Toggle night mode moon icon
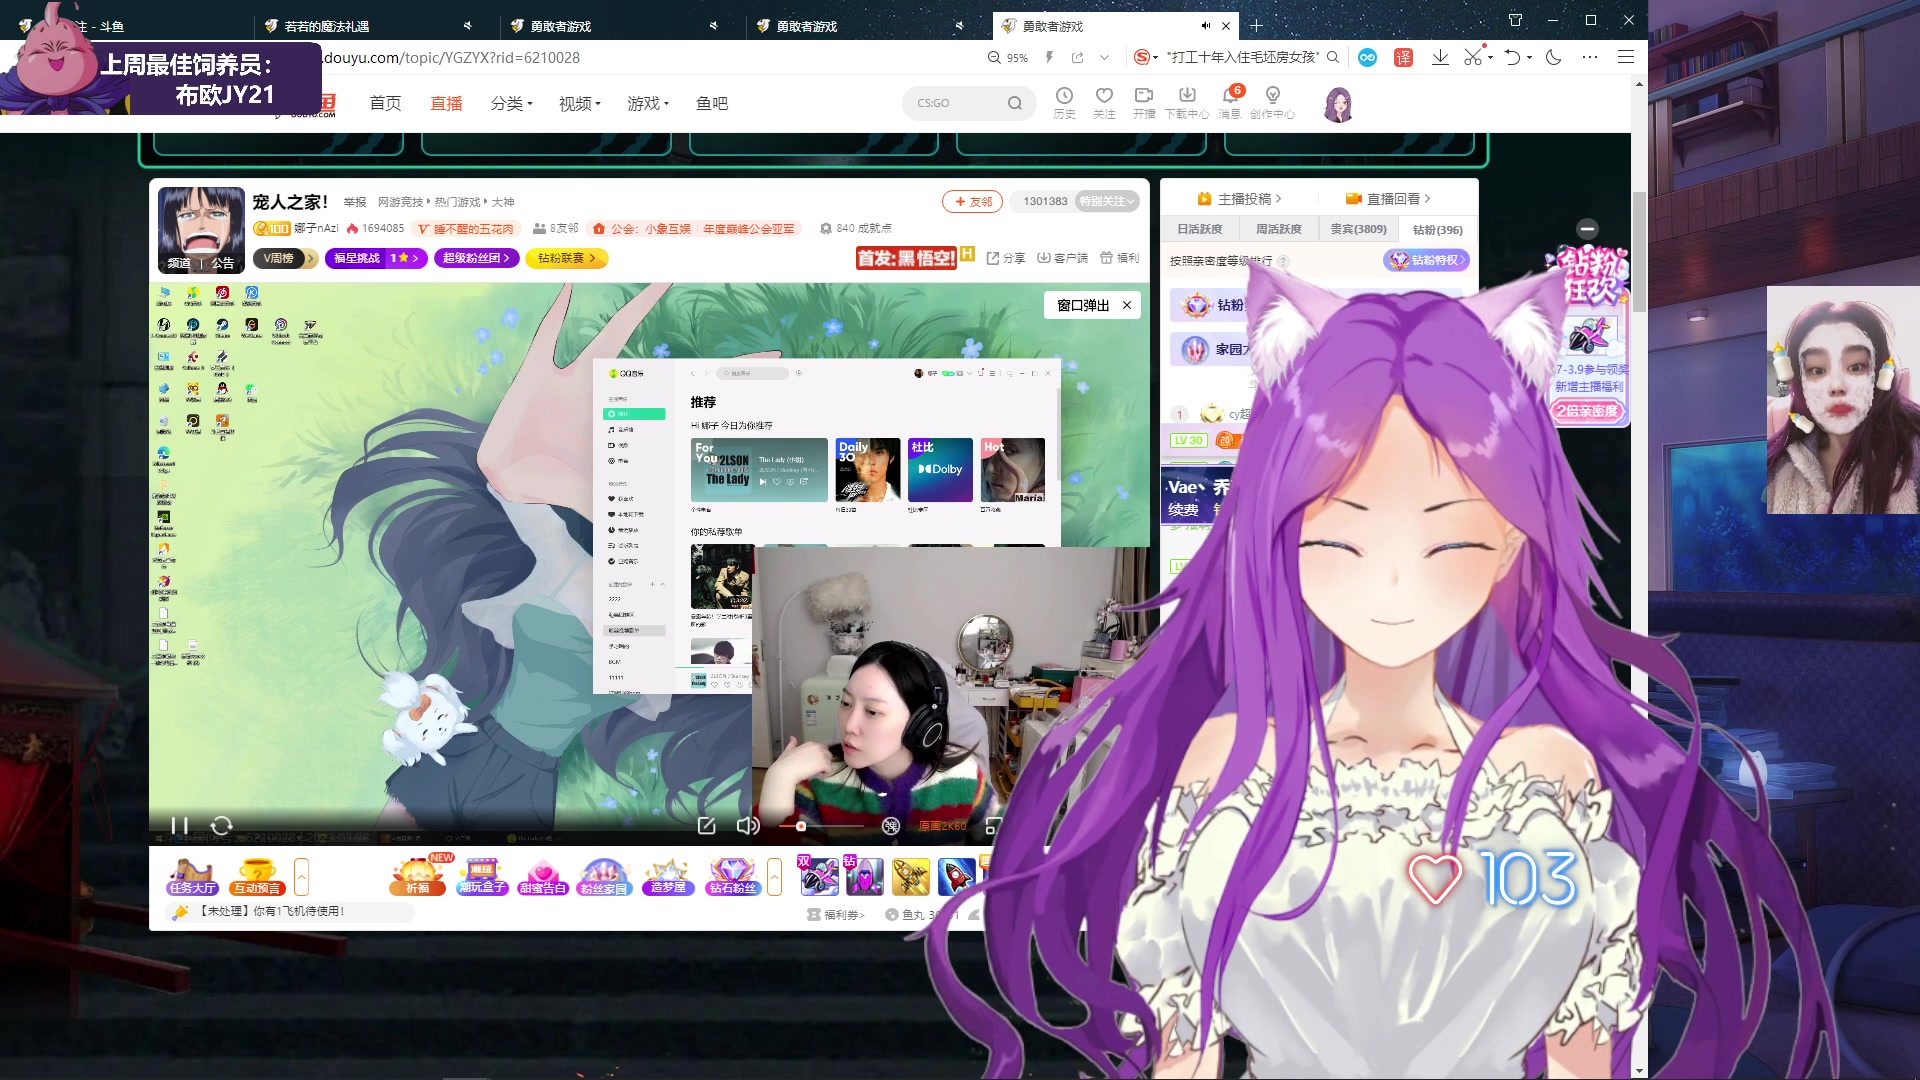The height and width of the screenshot is (1080, 1920). (x=1553, y=57)
